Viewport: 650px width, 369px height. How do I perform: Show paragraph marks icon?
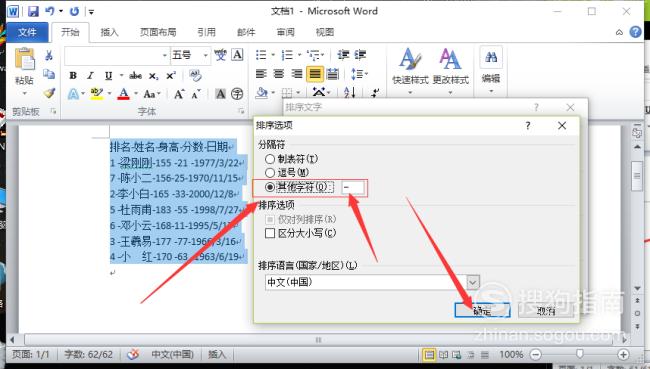click(375, 92)
